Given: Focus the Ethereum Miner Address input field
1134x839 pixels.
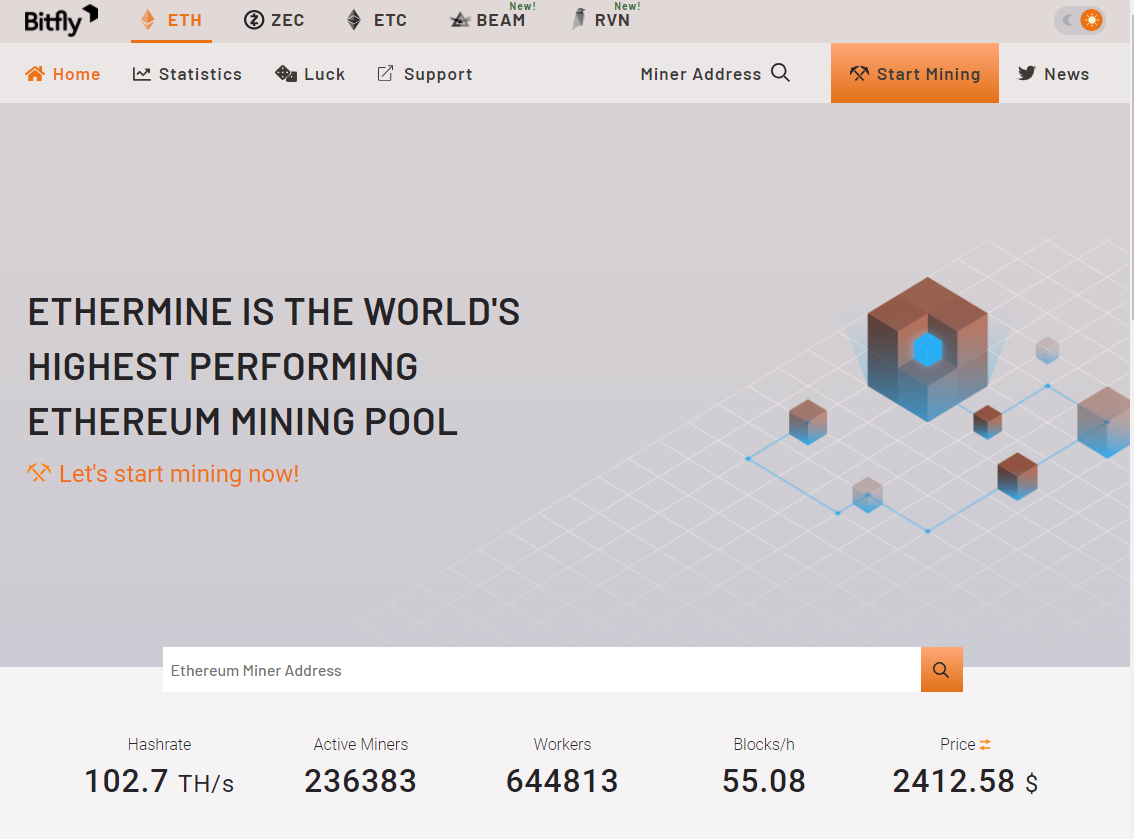Looking at the screenshot, I should [x=542, y=670].
